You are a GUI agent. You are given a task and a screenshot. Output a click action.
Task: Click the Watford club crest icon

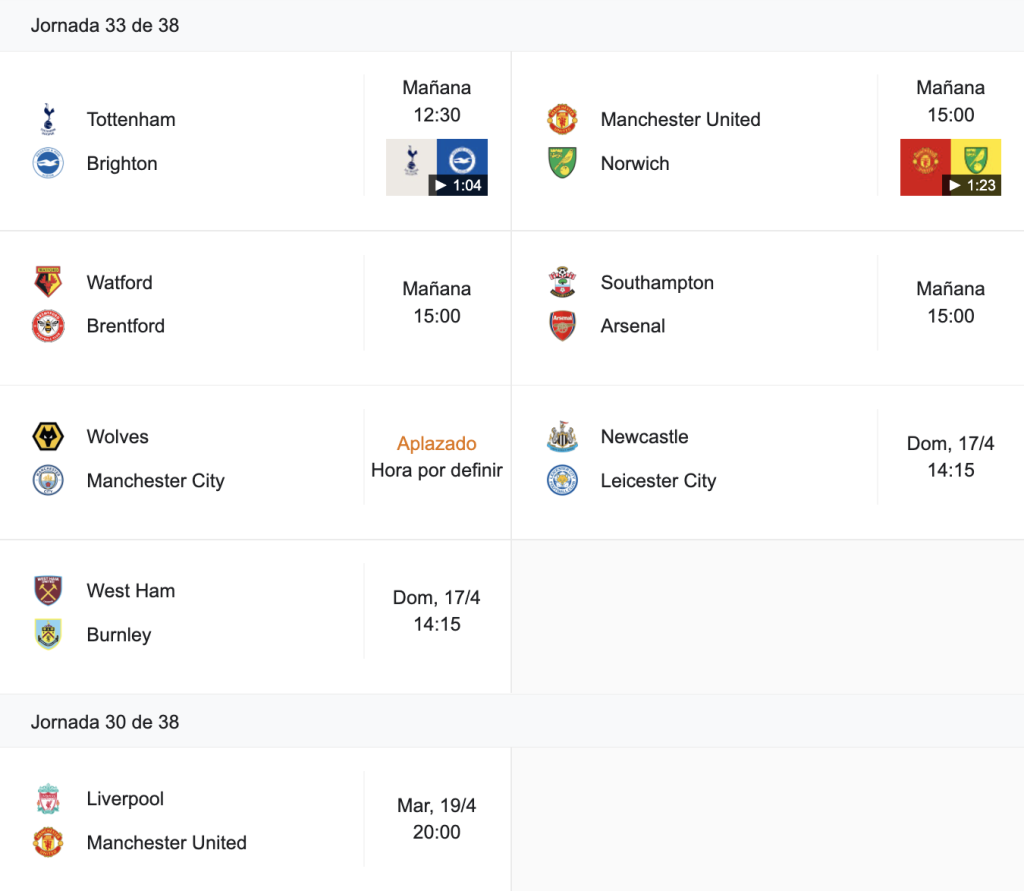coord(48,282)
